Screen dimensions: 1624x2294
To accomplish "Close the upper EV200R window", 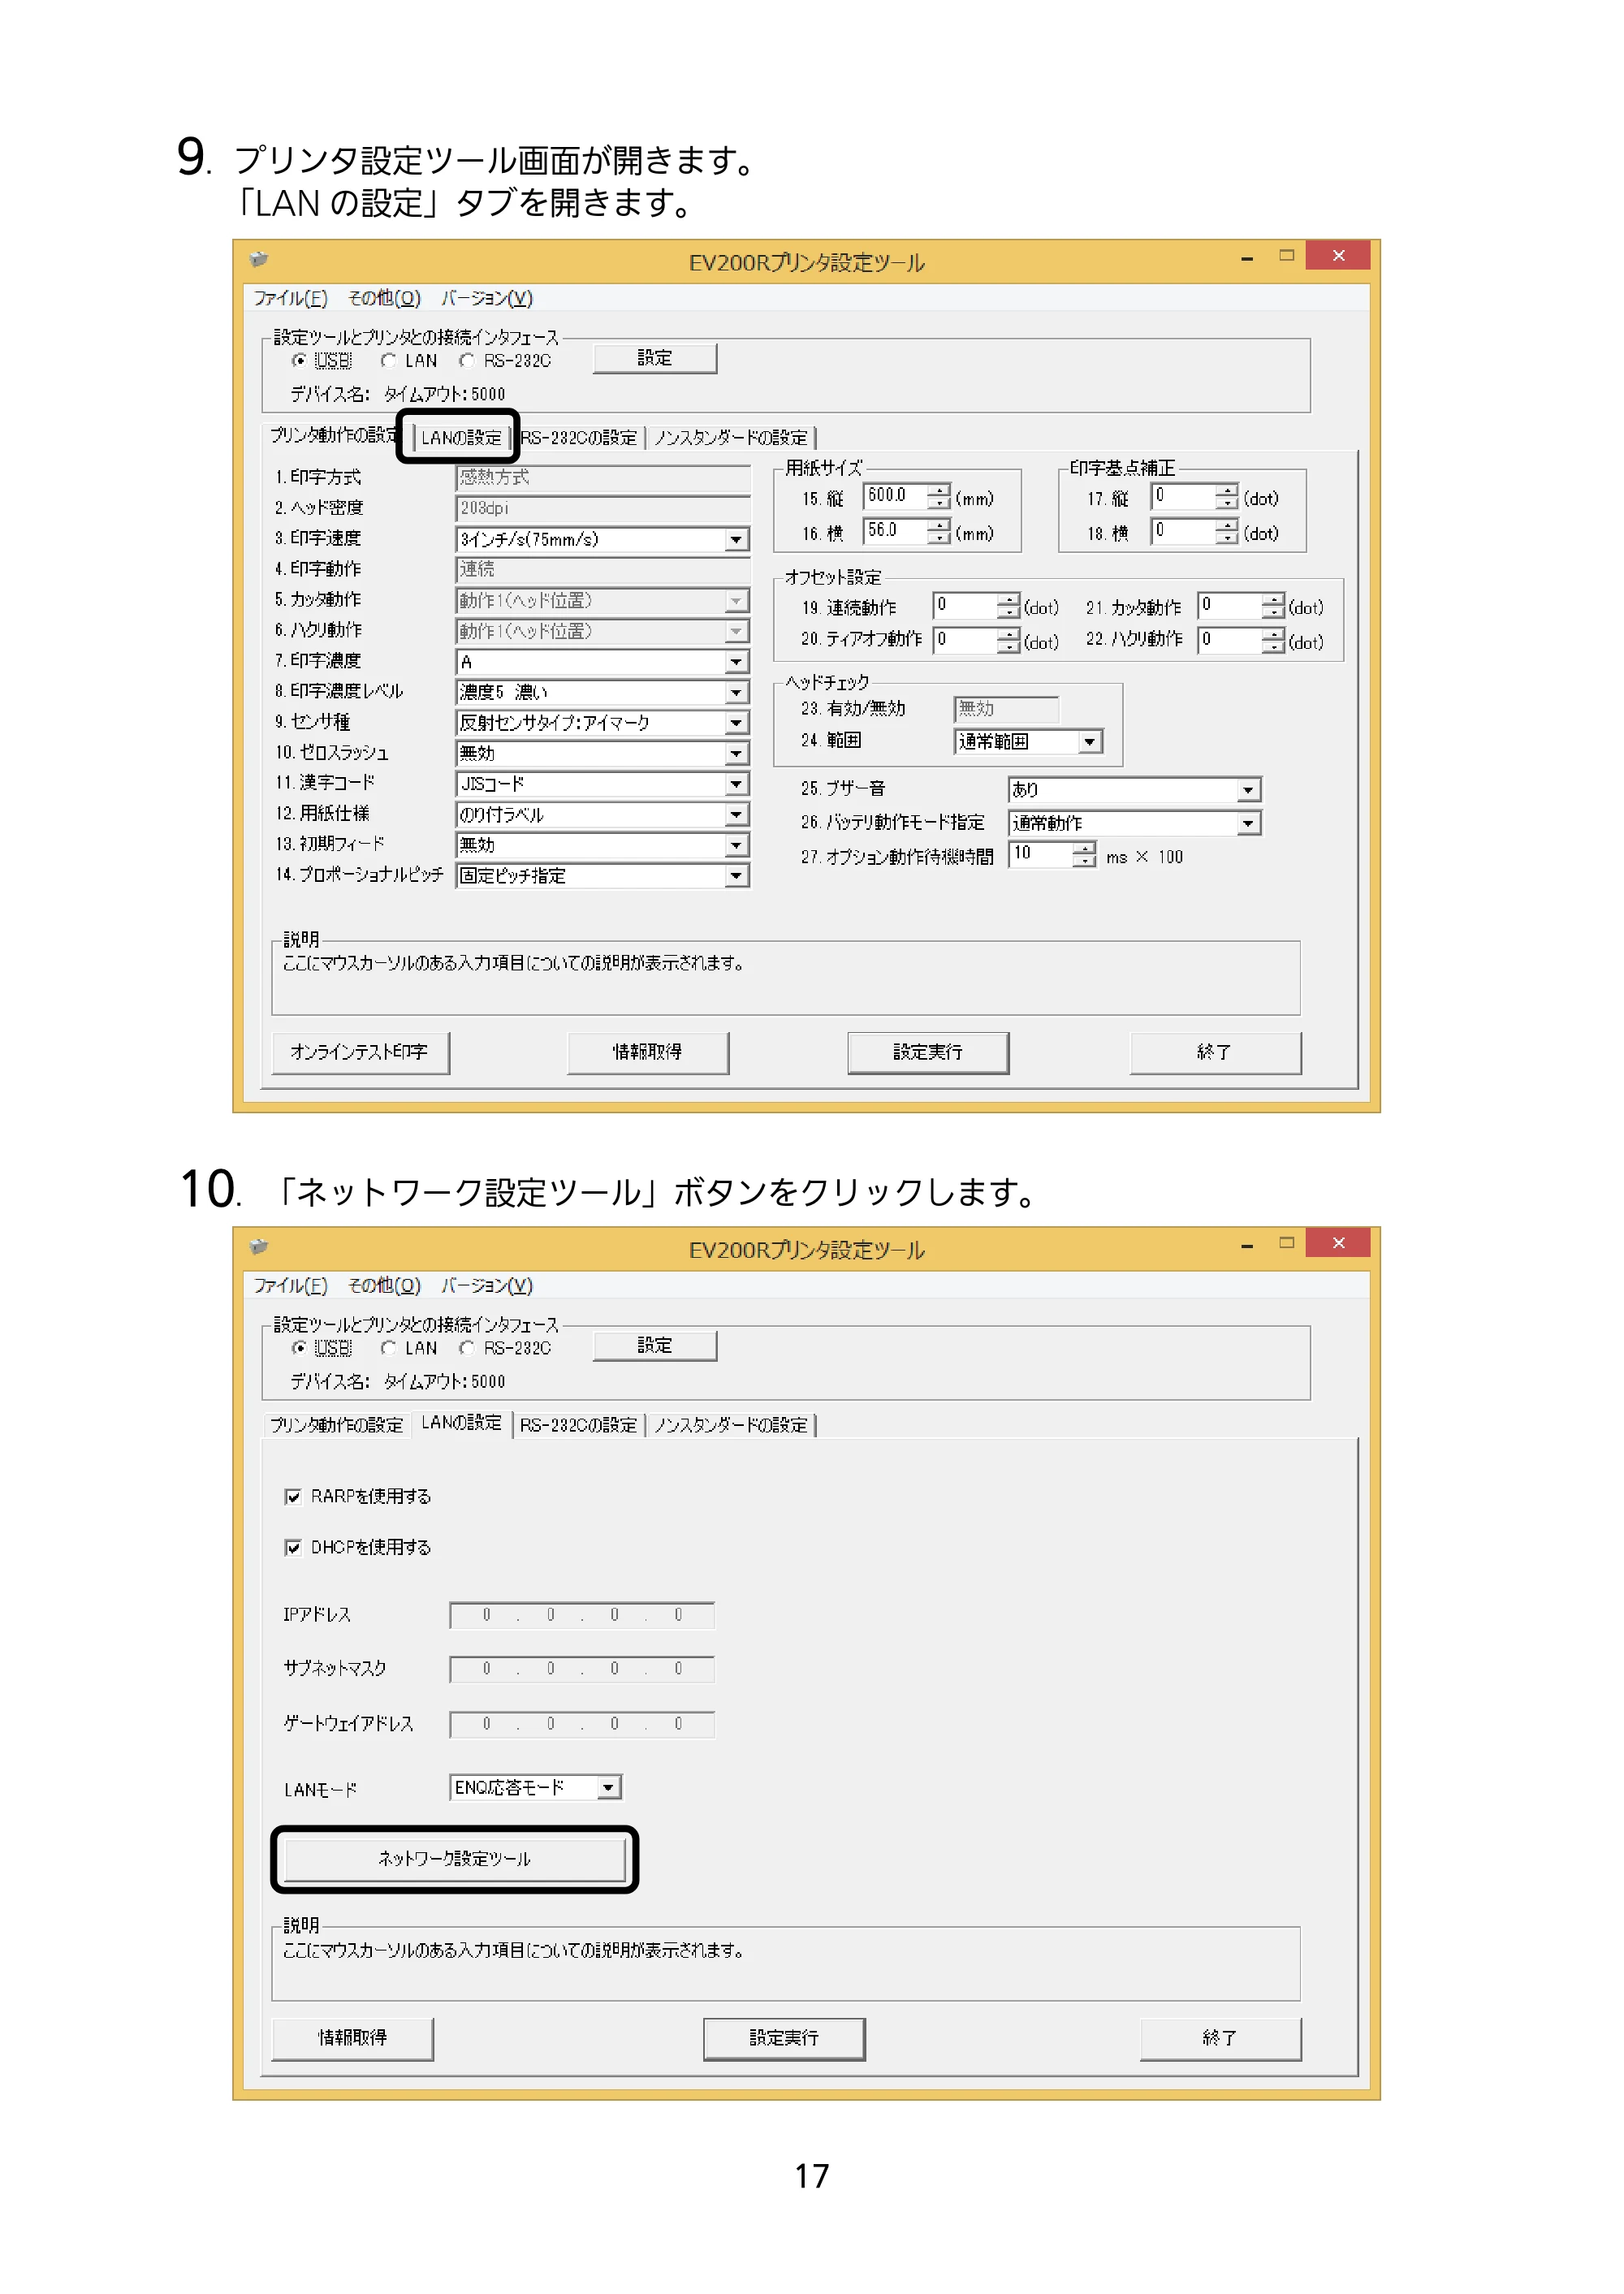I will pos(1338,256).
